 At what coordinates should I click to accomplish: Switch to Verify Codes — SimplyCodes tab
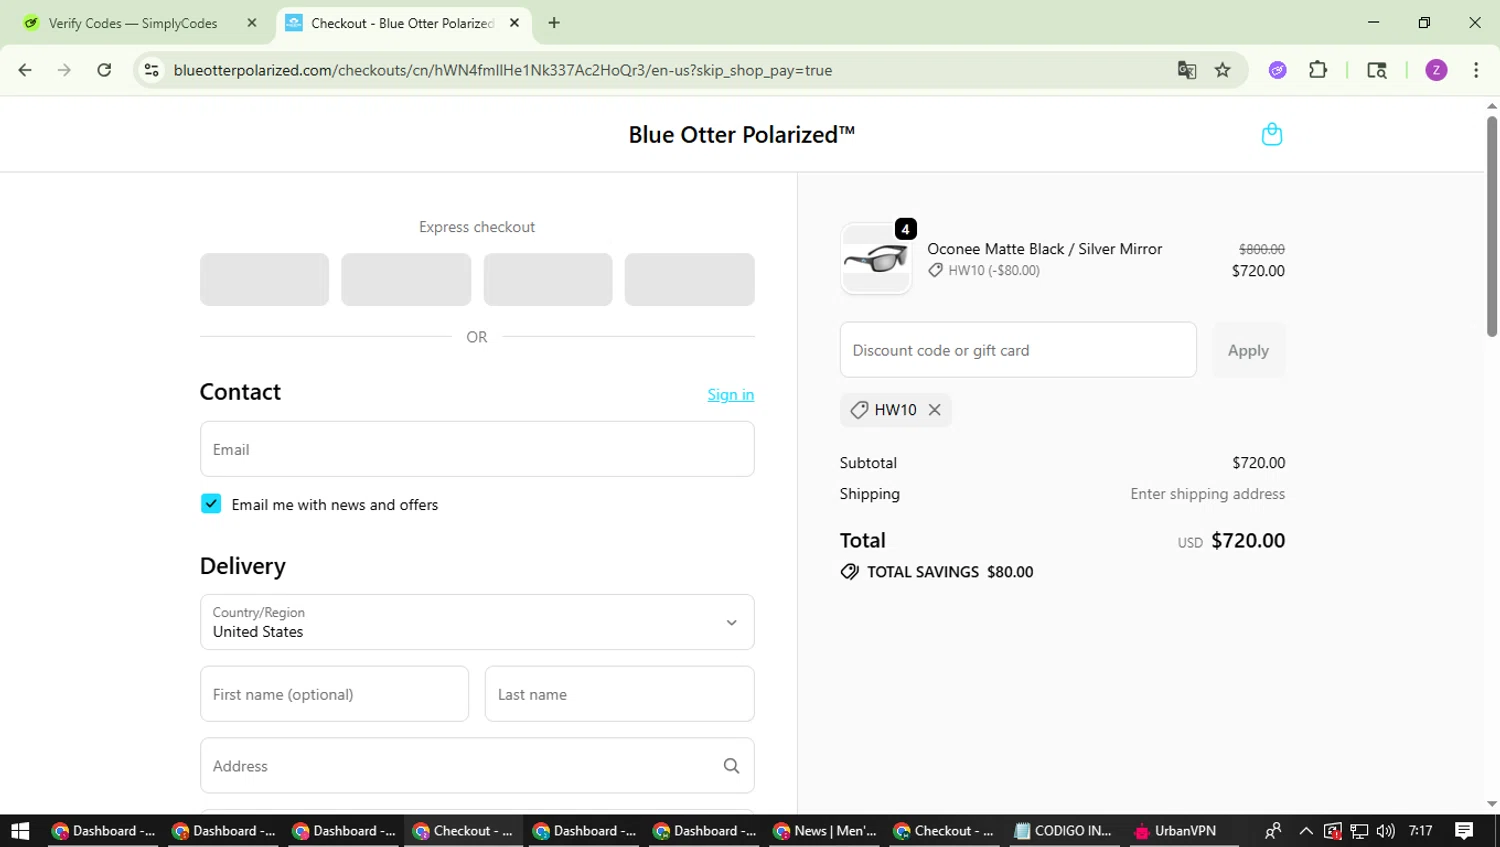click(x=133, y=23)
